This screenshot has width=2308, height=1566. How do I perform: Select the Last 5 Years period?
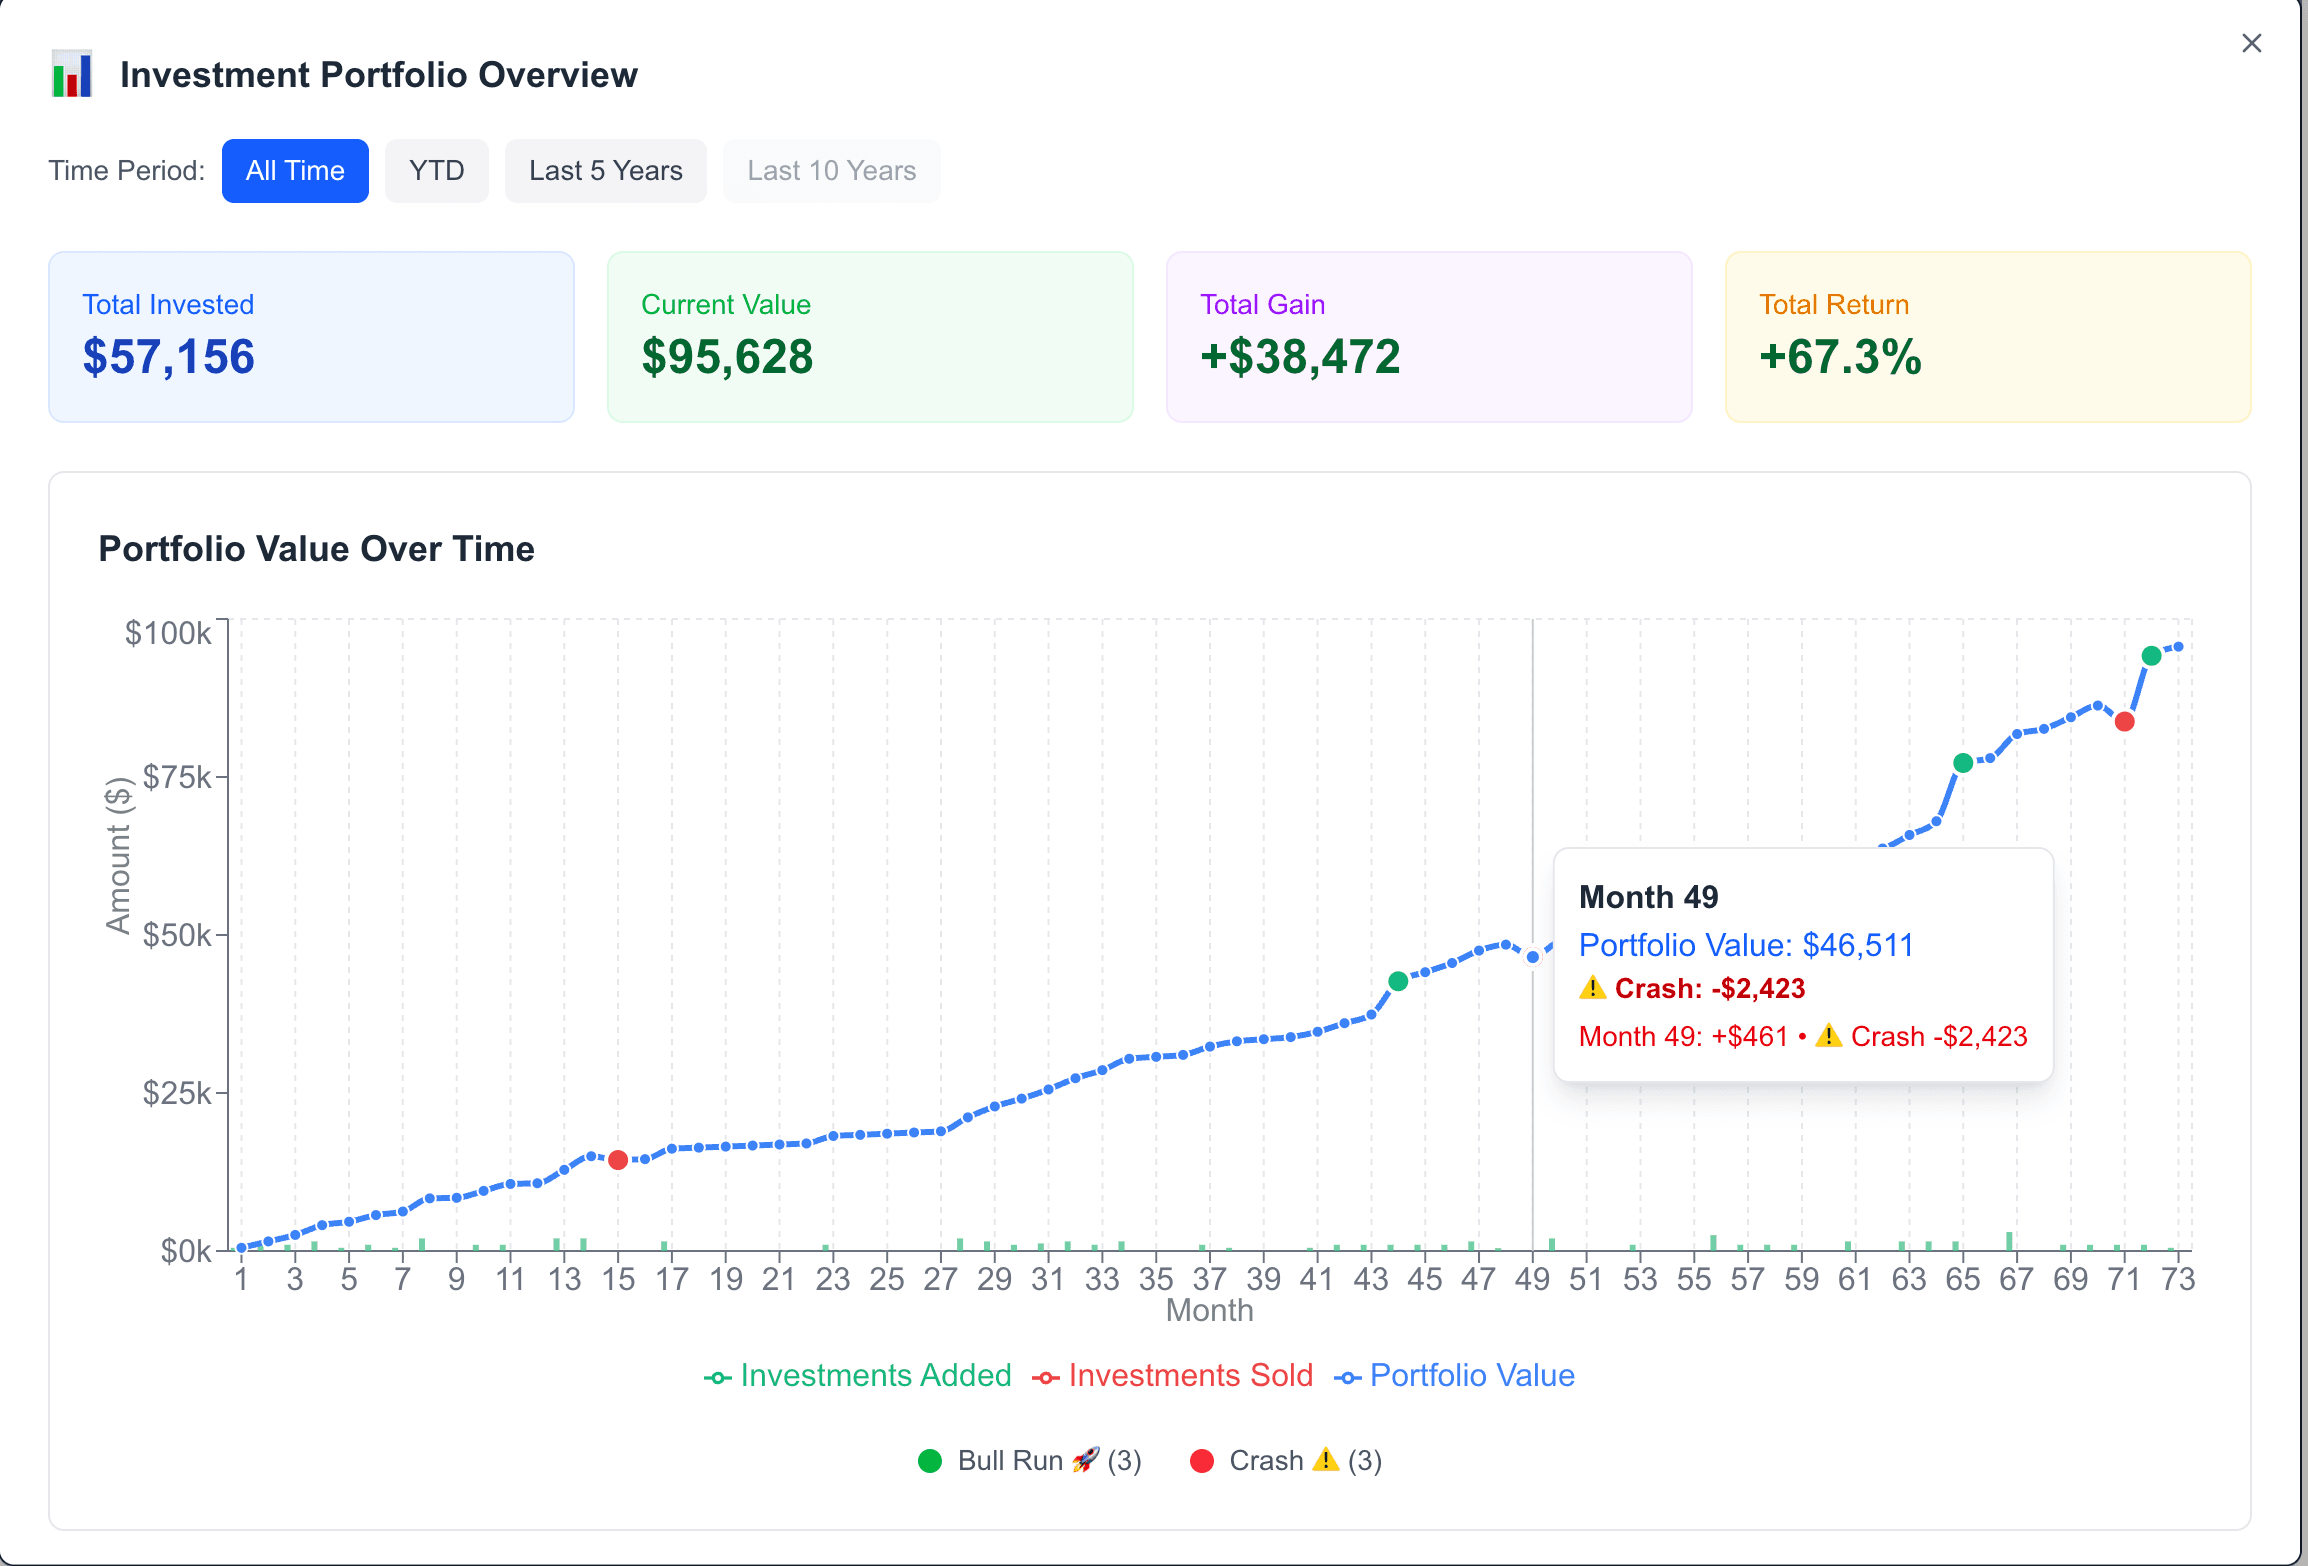[x=605, y=170]
